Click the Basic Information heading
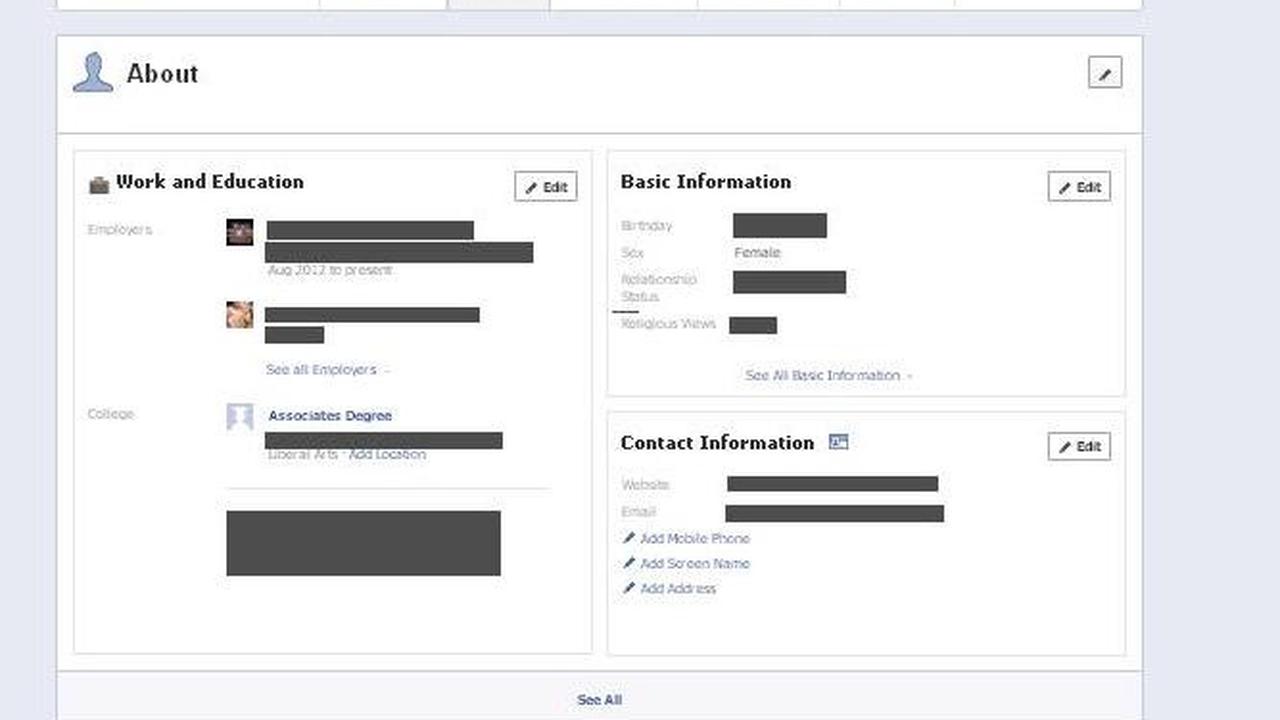Screen dimensions: 1280x720 click(x=705, y=182)
